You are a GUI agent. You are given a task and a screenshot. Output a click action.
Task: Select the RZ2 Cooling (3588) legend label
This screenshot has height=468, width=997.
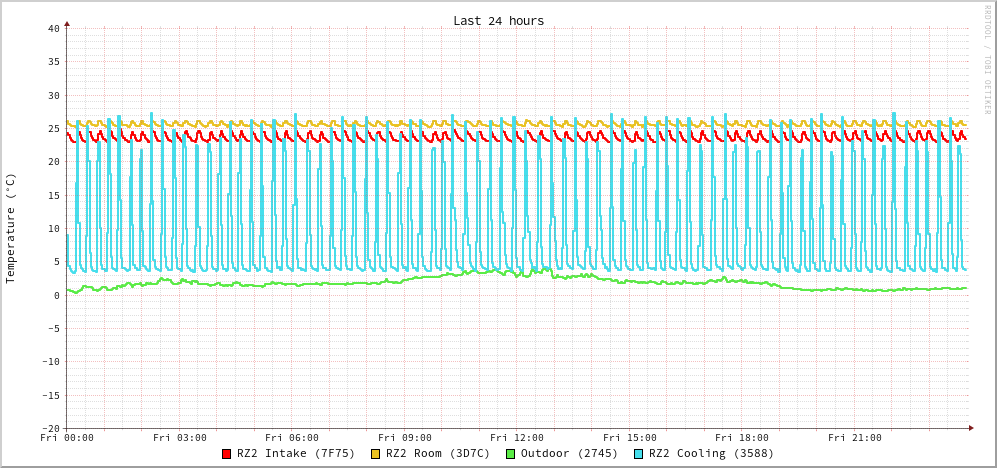click(711, 453)
